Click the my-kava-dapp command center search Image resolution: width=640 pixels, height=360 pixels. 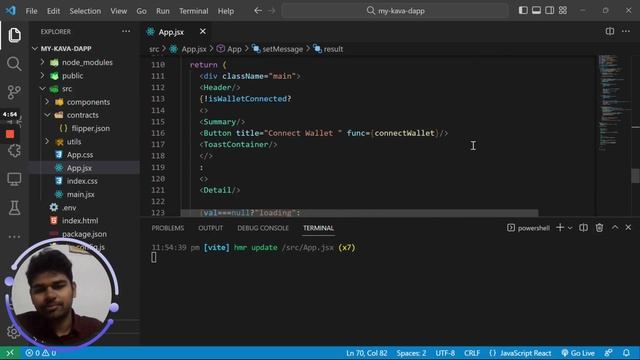[395, 11]
